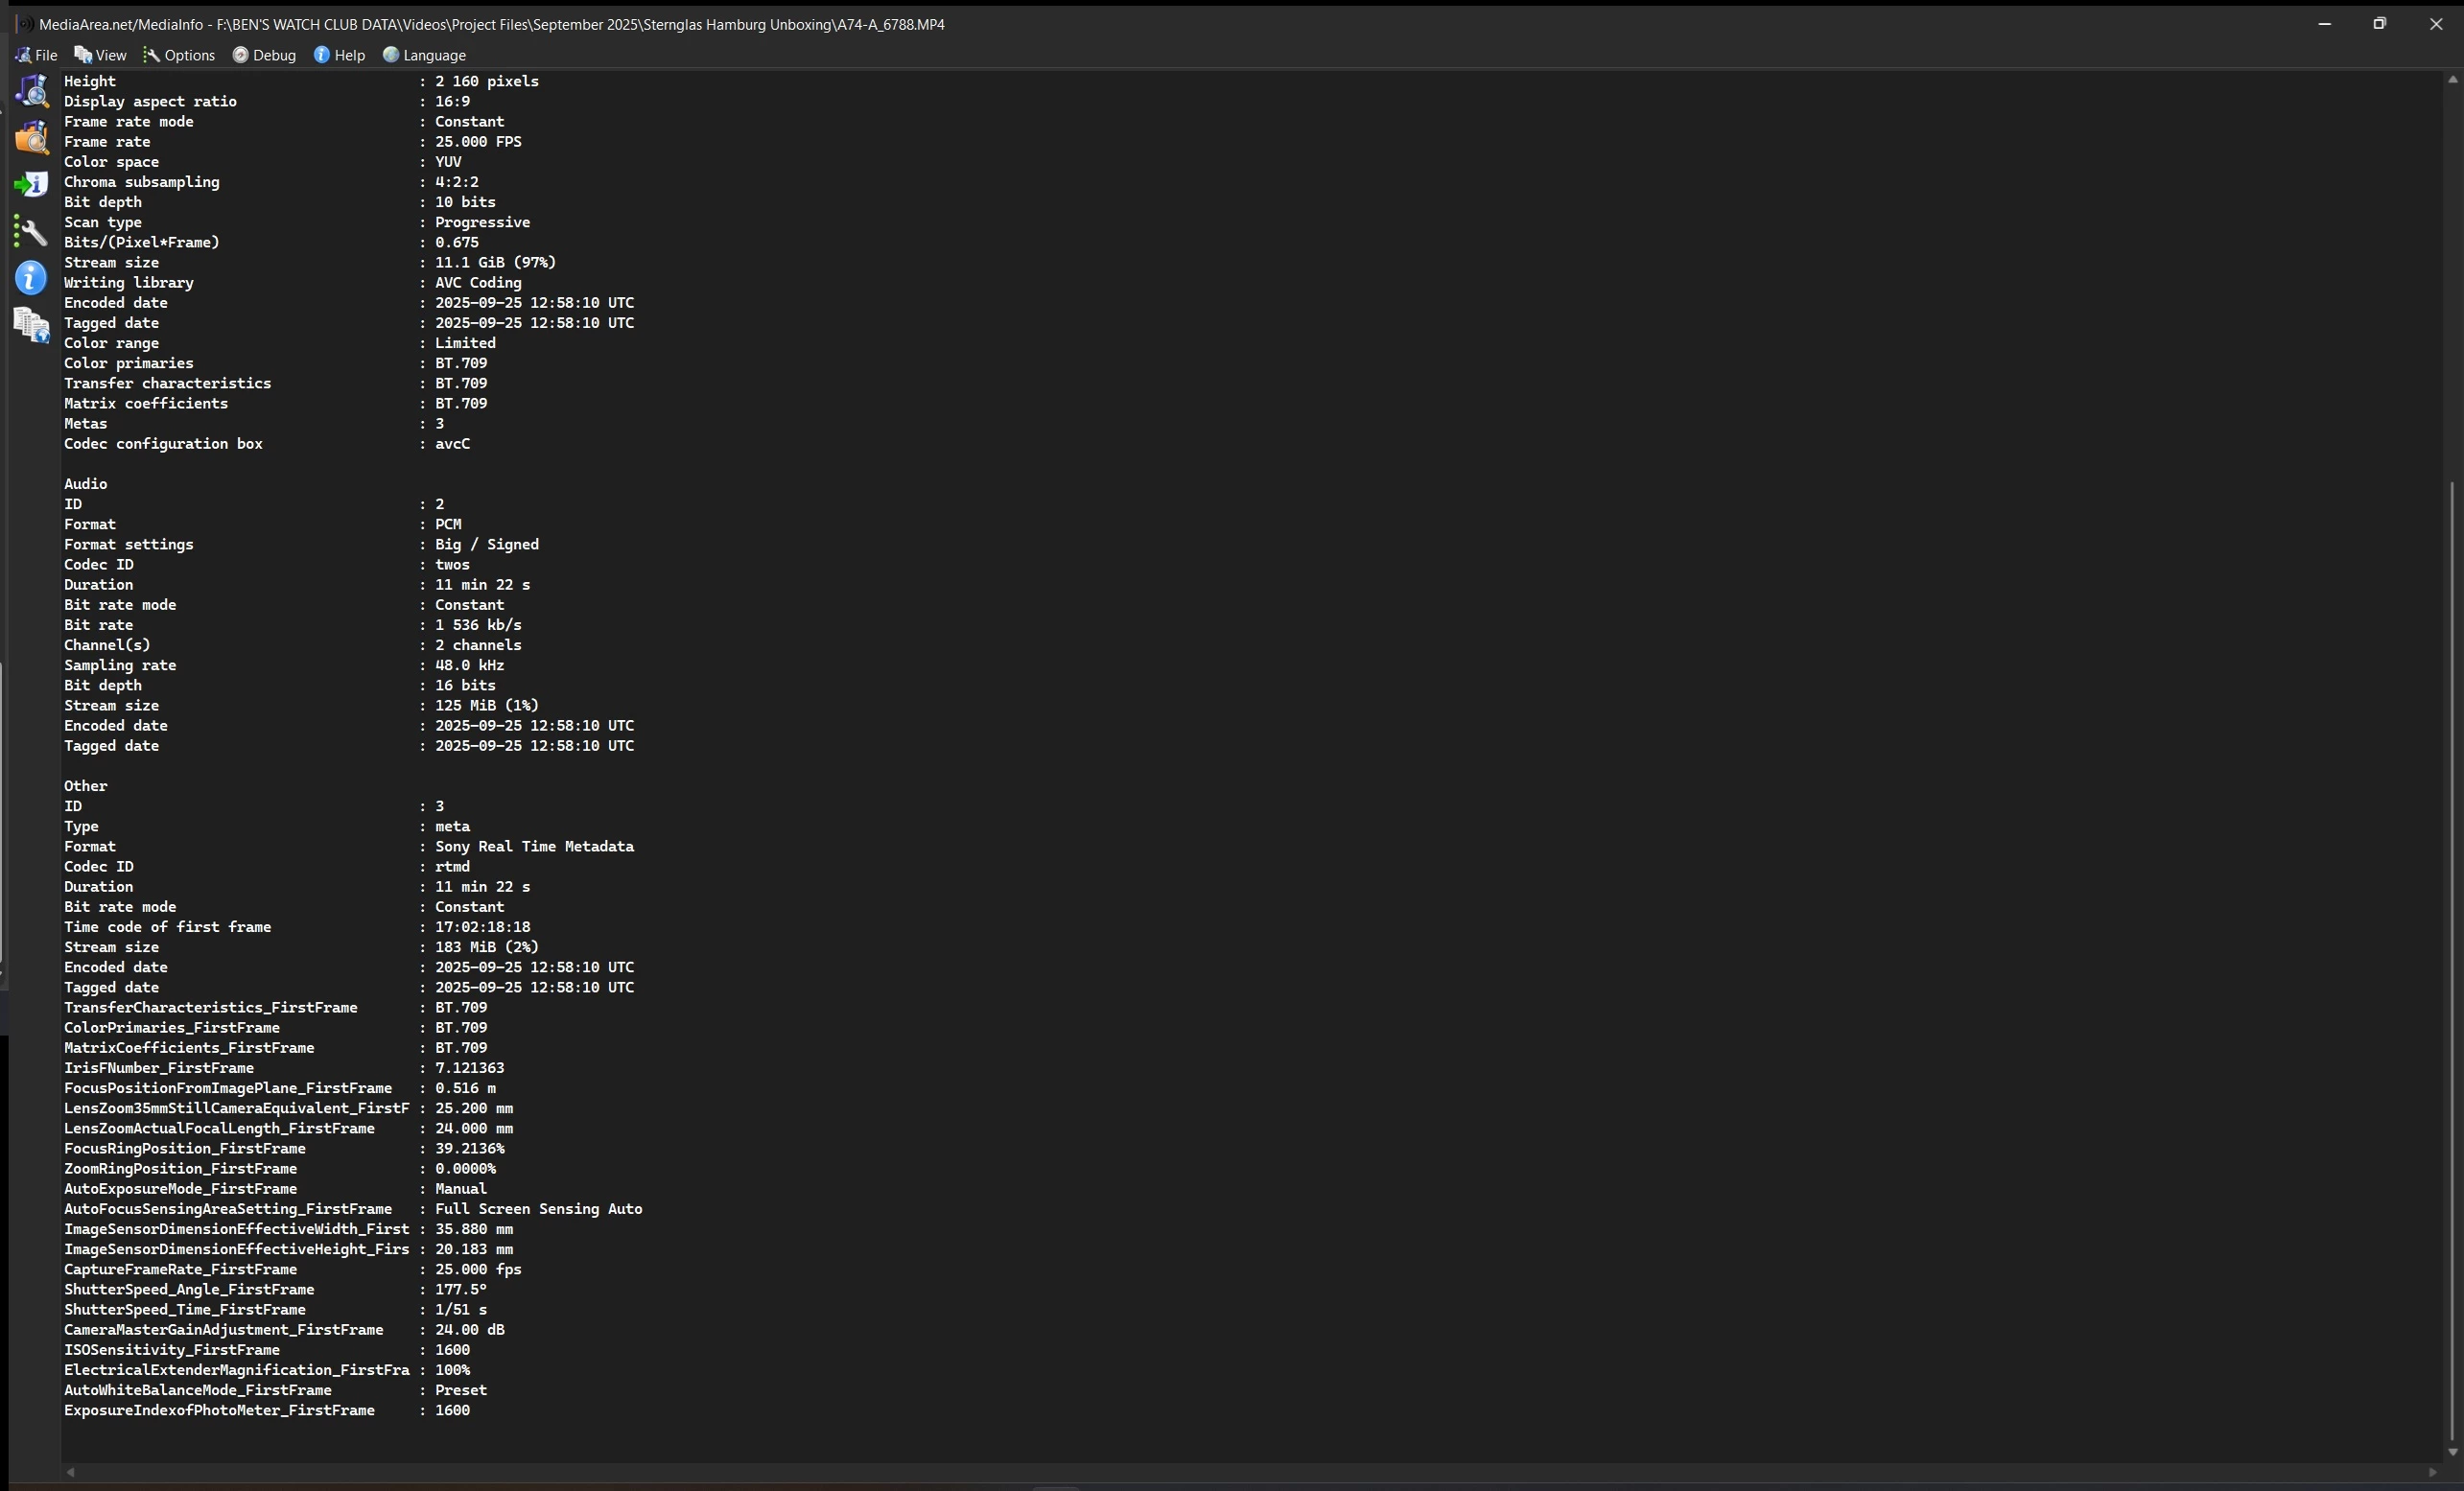Image resolution: width=2464 pixels, height=1491 pixels.
Task: Click horizontal scrollbar right arrow
Action: tap(2432, 1472)
